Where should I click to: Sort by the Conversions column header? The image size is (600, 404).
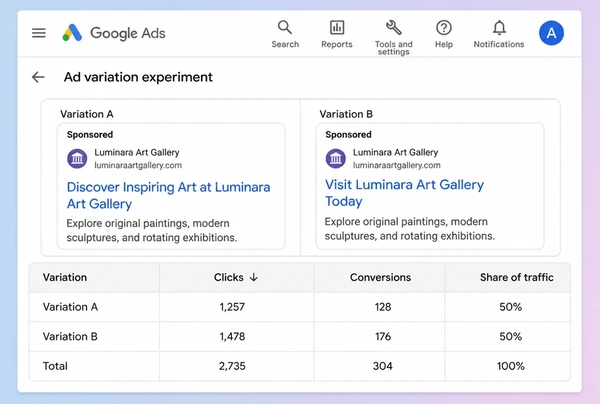(380, 277)
